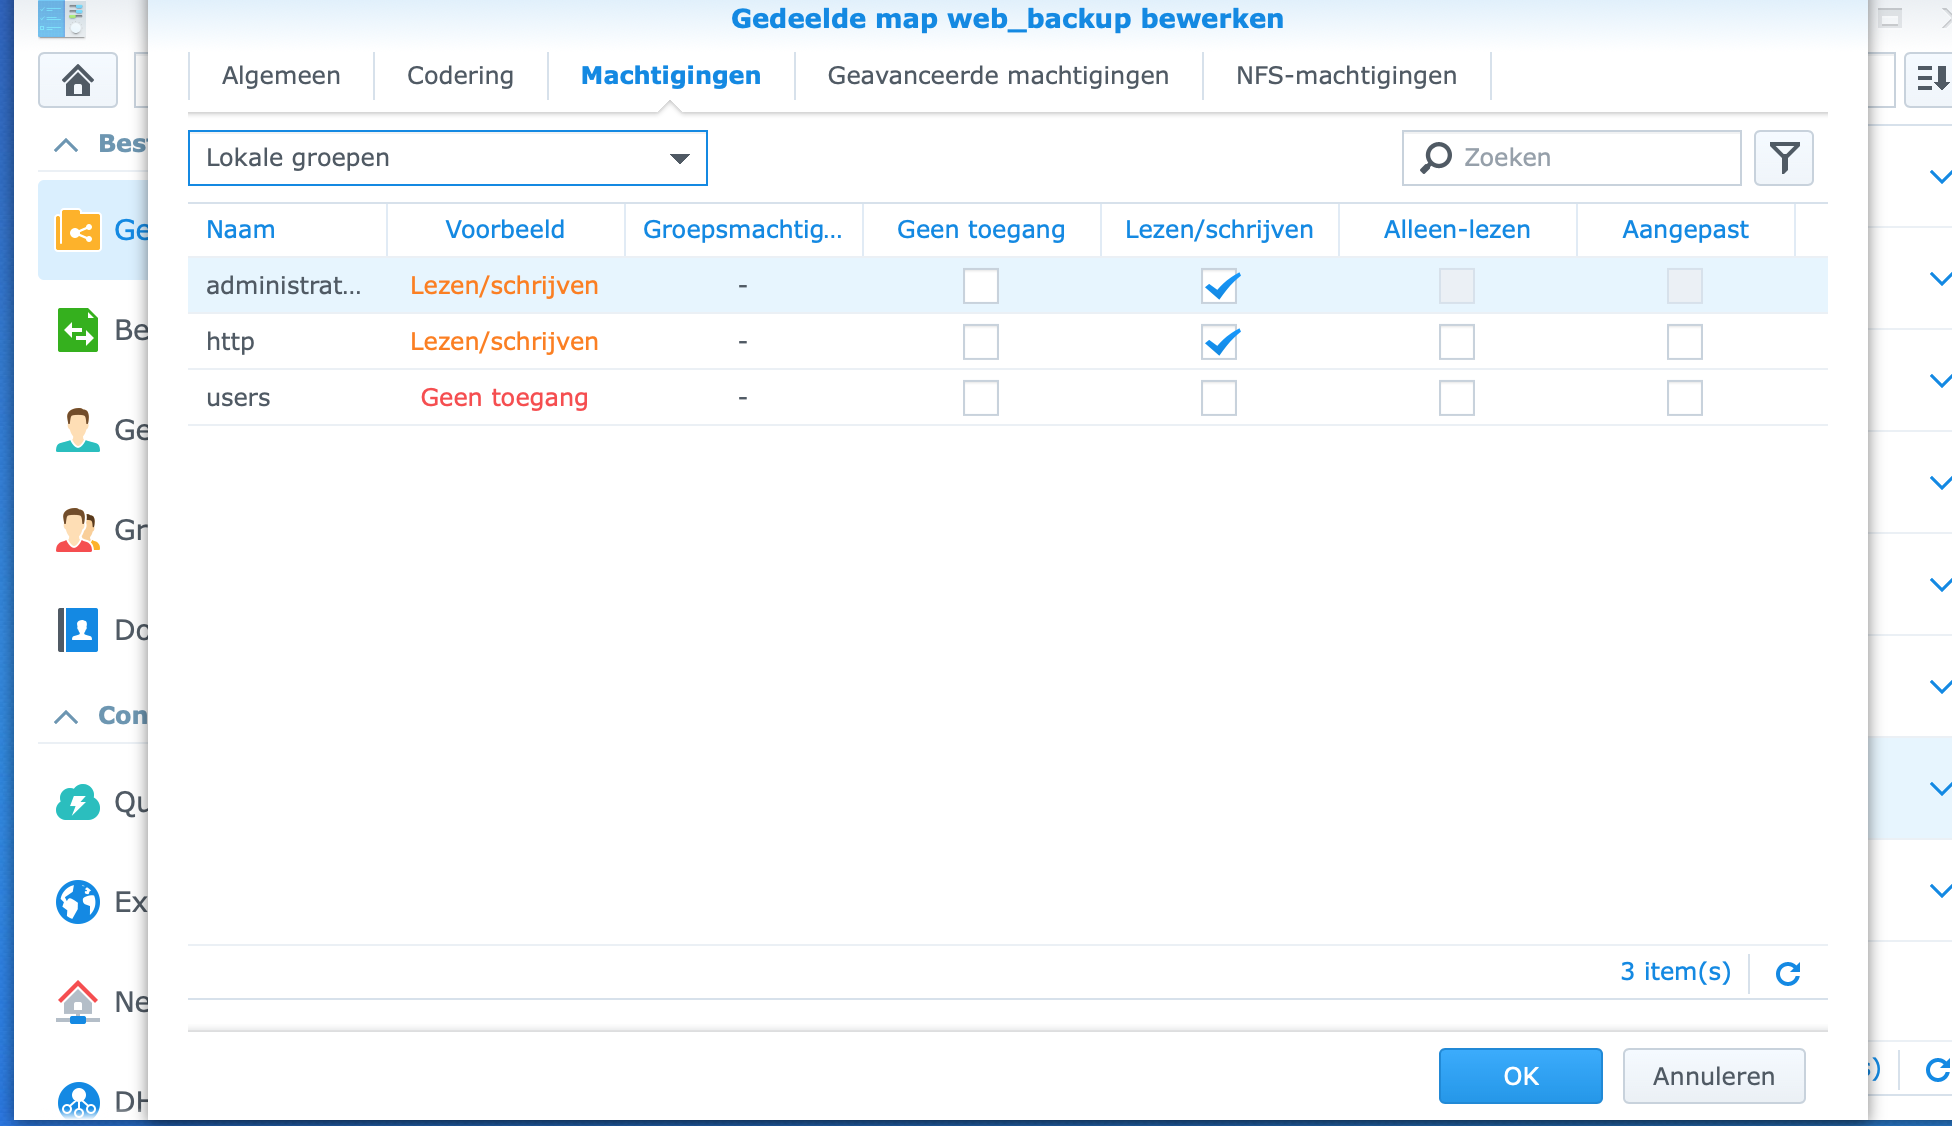Select the http group name

[x=230, y=342]
